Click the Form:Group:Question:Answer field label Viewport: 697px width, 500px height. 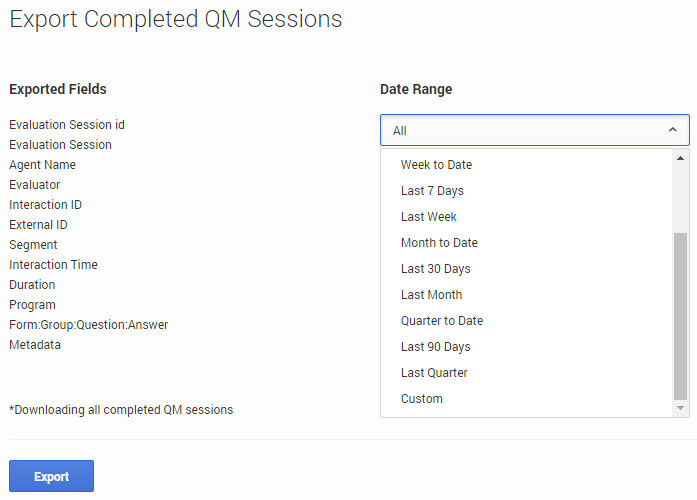[x=89, y=325]
